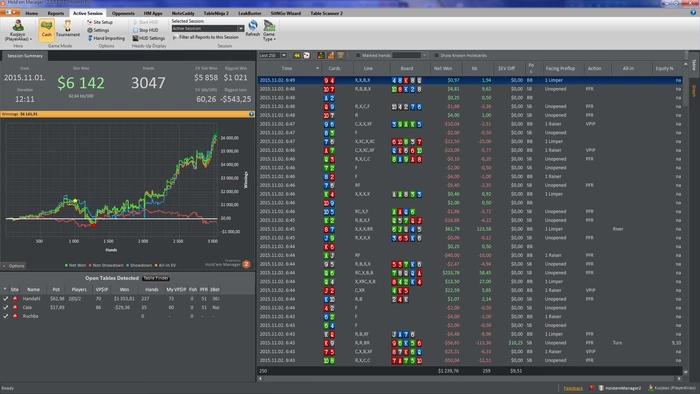Uncheck the Ruchba table checkbox
The height and width of the screenshot is (394, 700).
(x=5, y=316)
